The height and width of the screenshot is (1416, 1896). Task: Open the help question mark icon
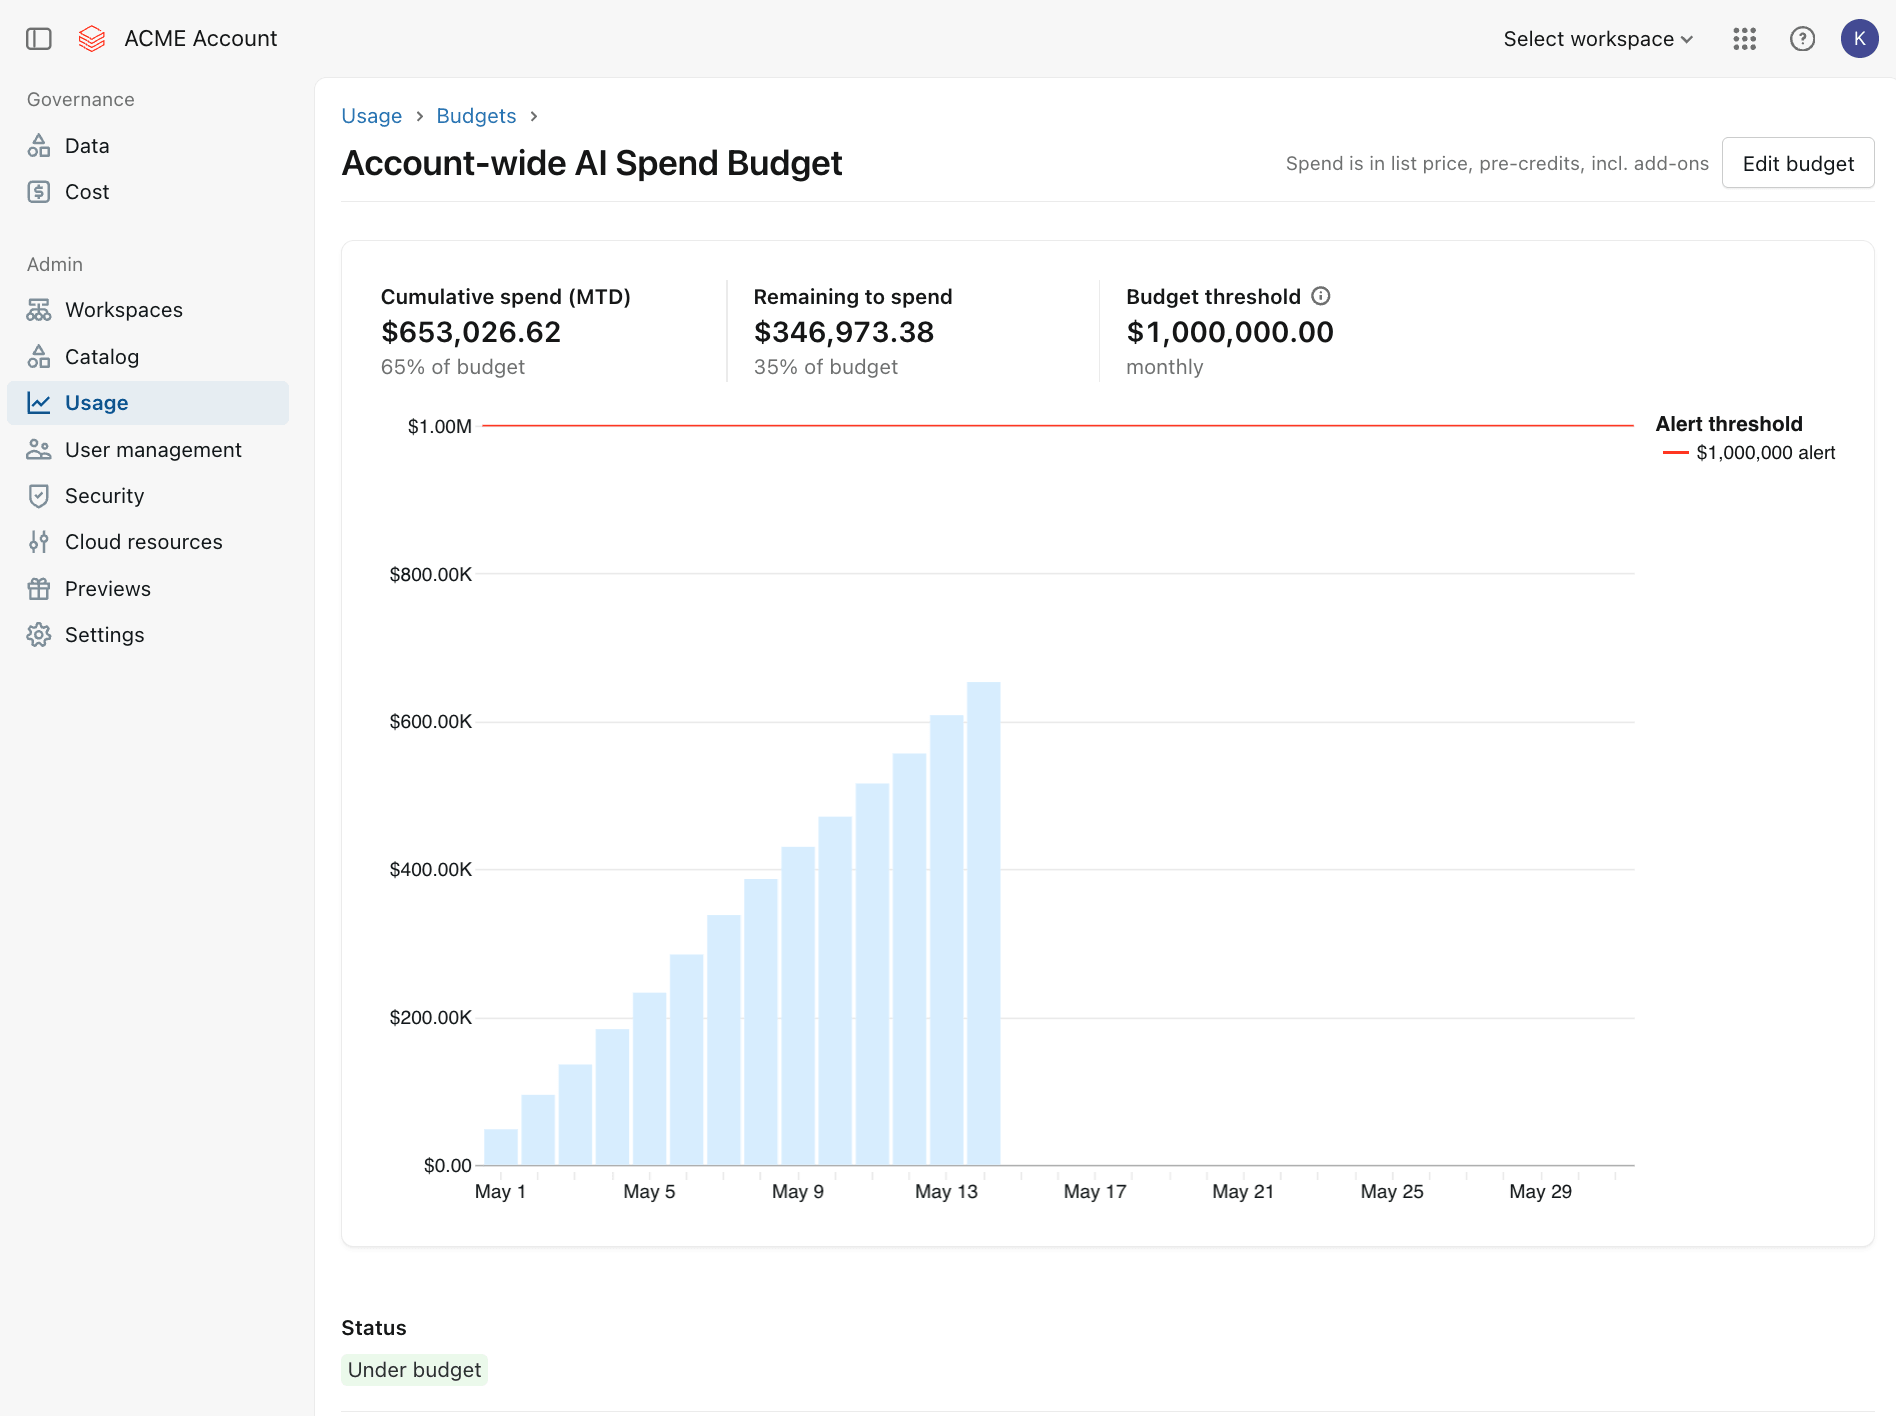click(x=1802, y=39)
